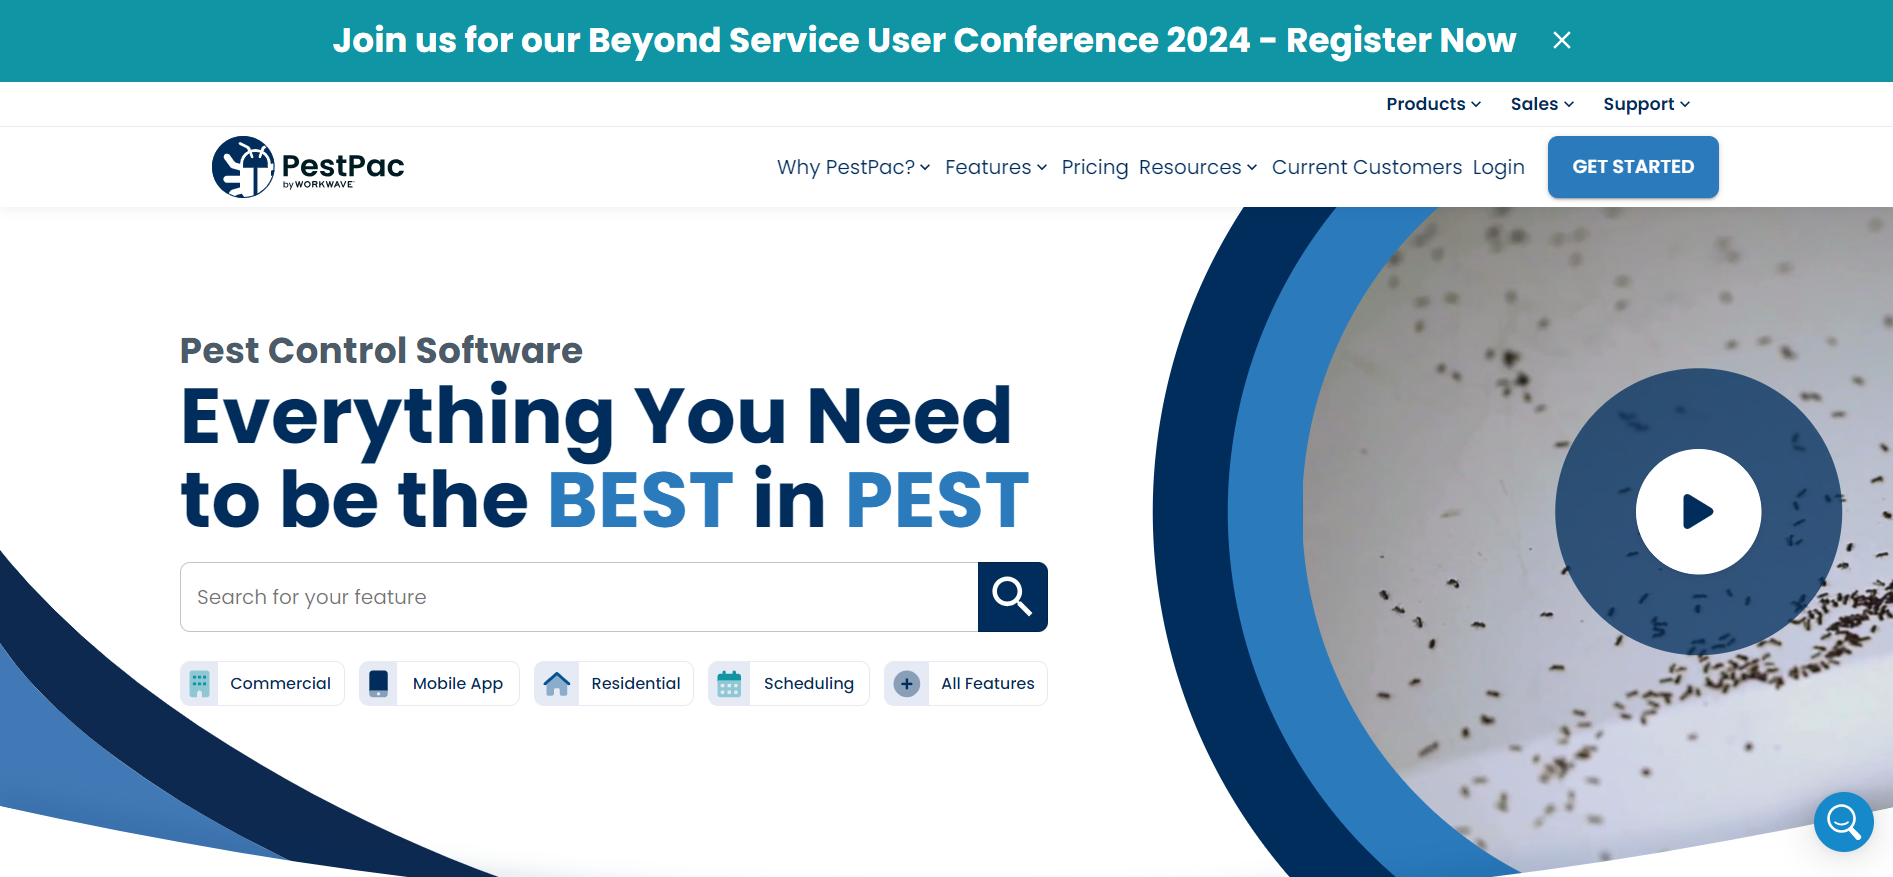The image size is (1893, 877).
Task: Focus the Search for your feature field
Action: point(579,597)
